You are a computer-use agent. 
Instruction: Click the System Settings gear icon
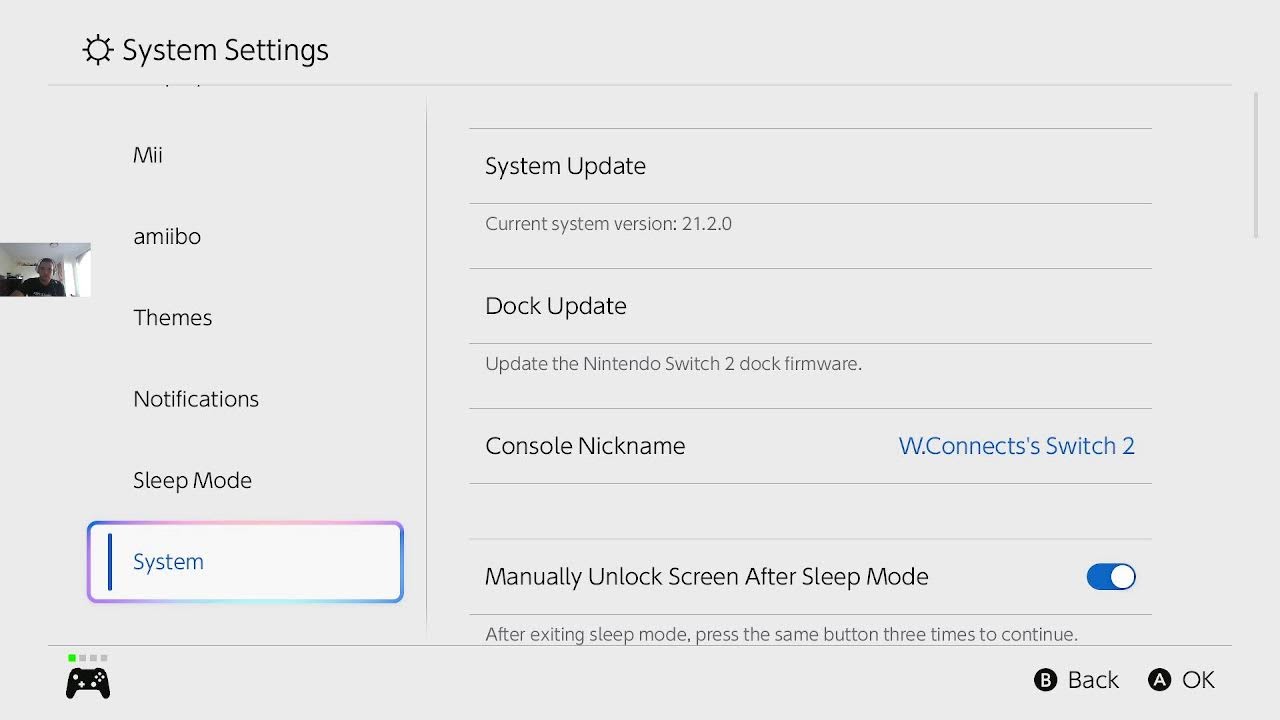pos(97,50)
